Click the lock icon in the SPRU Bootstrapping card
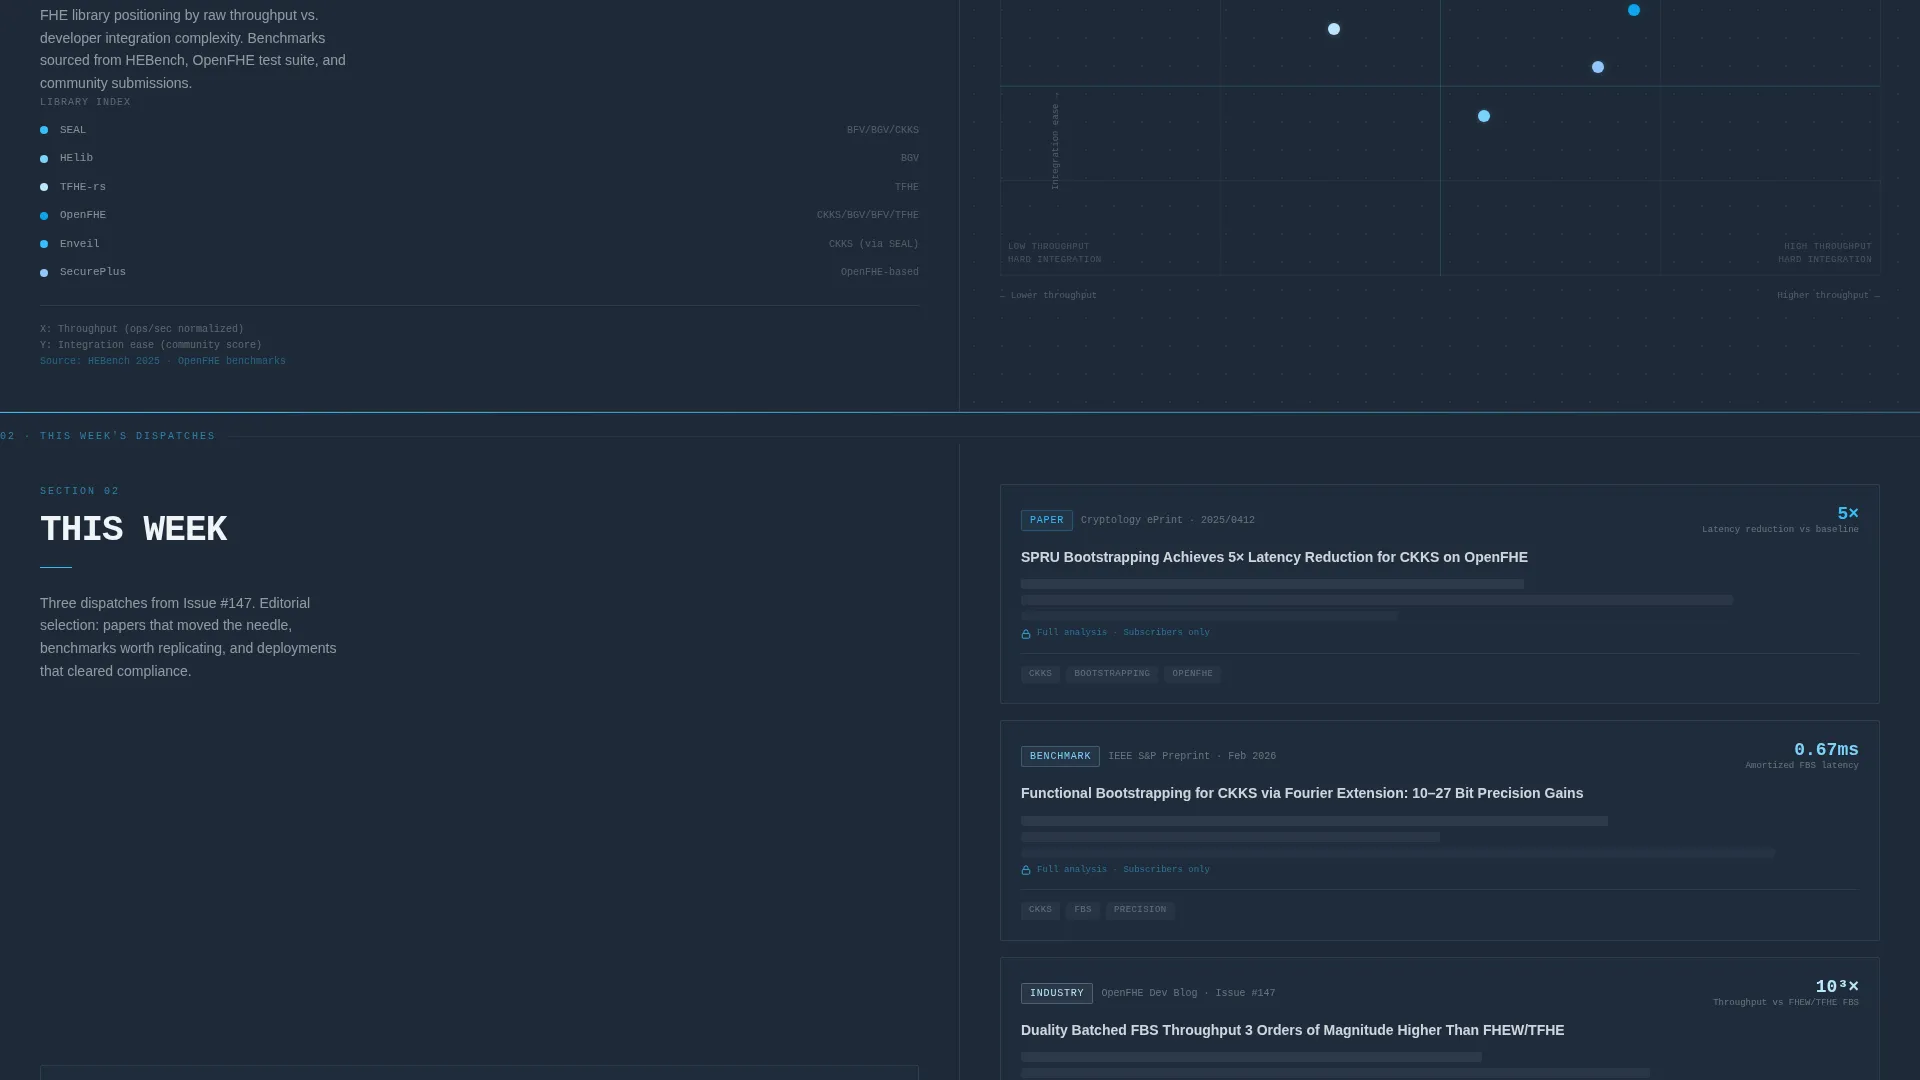 pos(1026,634)
